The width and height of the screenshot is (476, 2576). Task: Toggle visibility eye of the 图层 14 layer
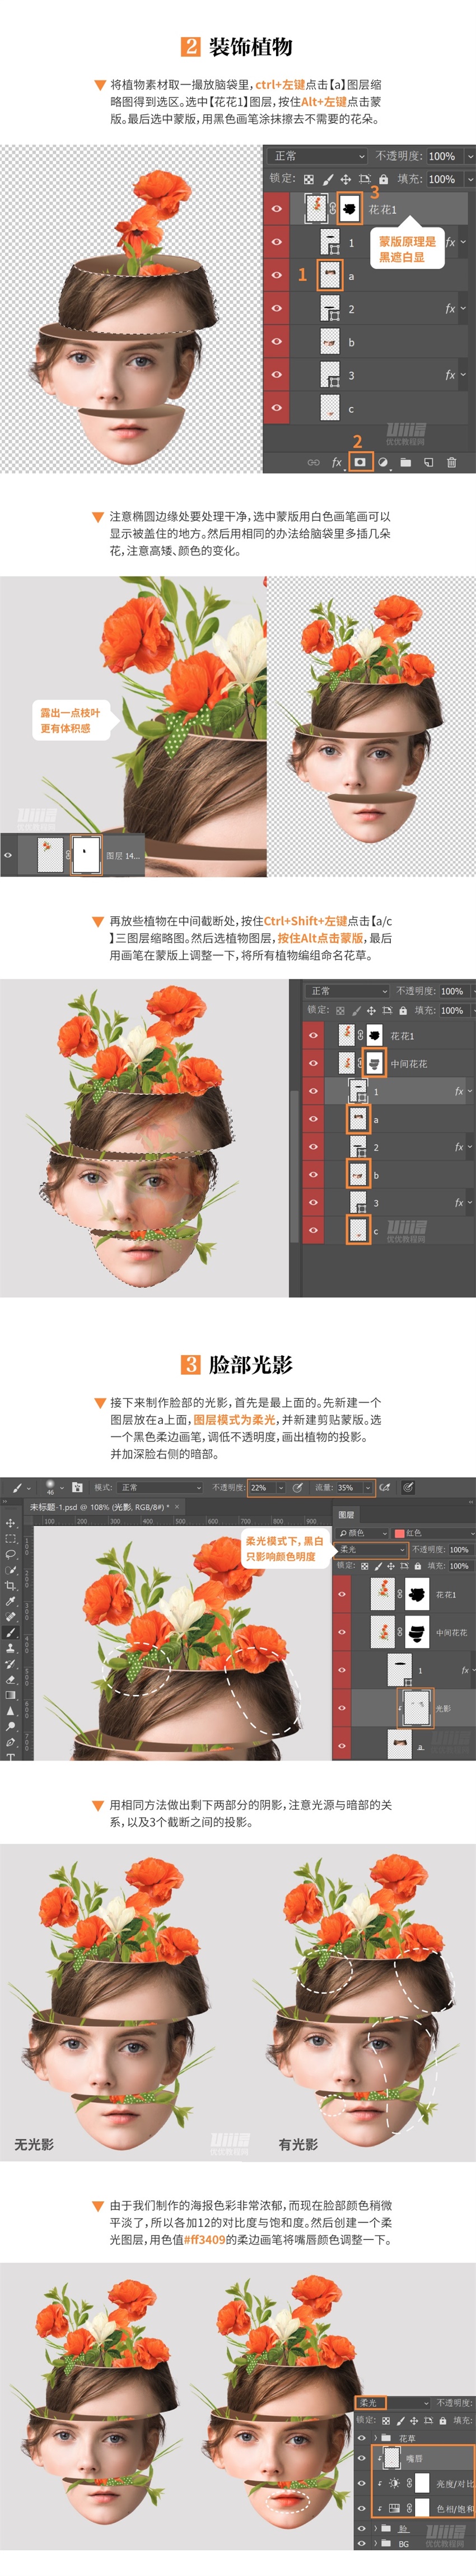pyautogui.click(x=8, y=856)
